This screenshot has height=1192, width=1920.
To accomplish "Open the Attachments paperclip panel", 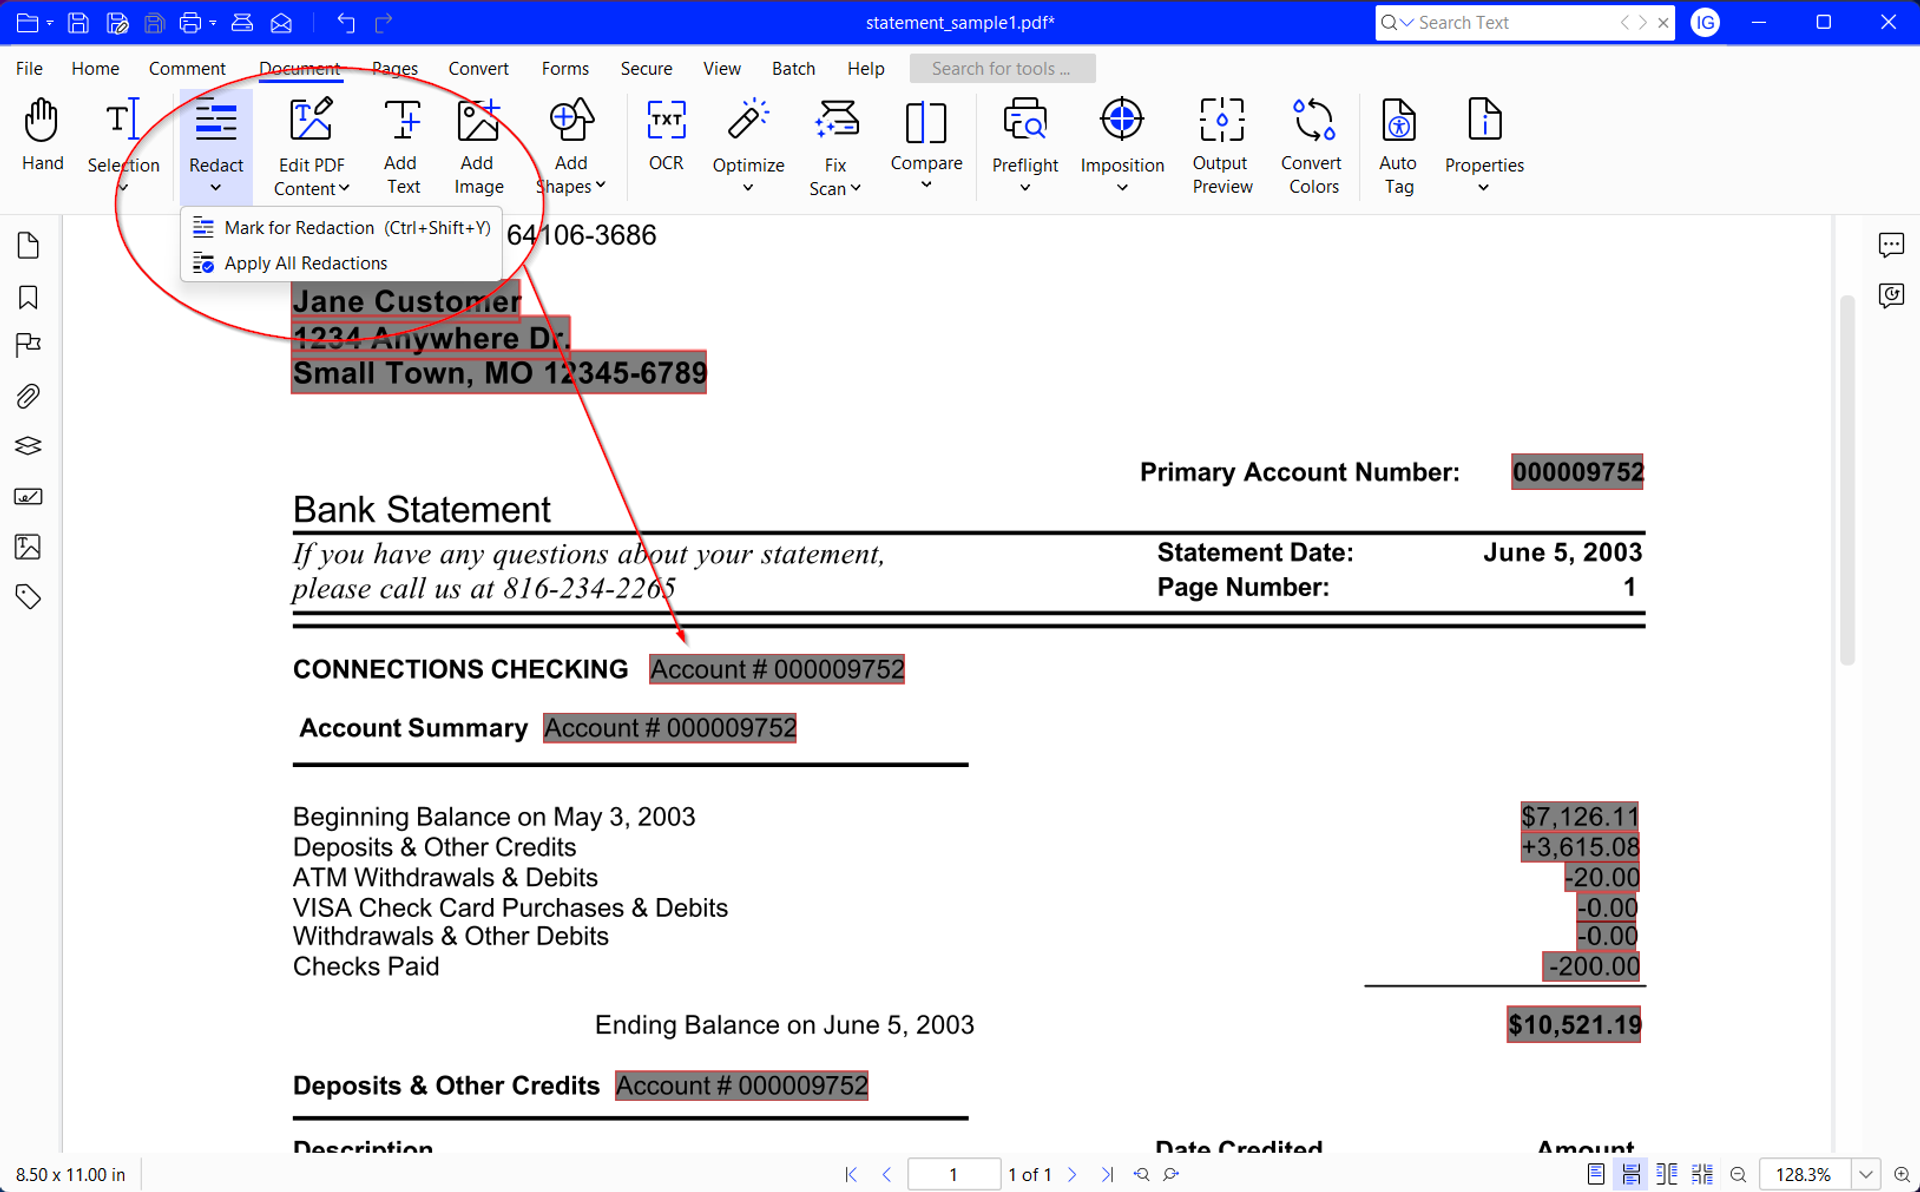I will [x=28, y=396].
